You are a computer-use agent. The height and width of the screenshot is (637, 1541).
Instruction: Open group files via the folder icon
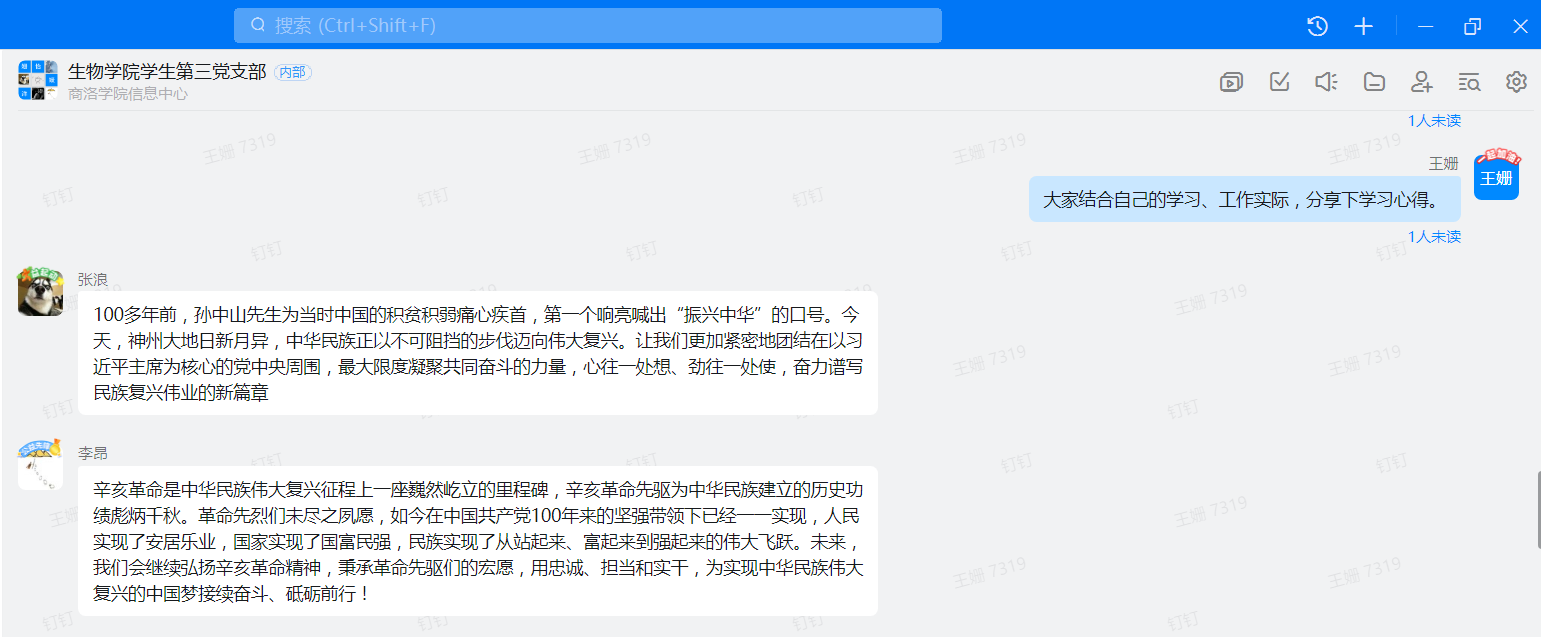tap(1374, 82)
